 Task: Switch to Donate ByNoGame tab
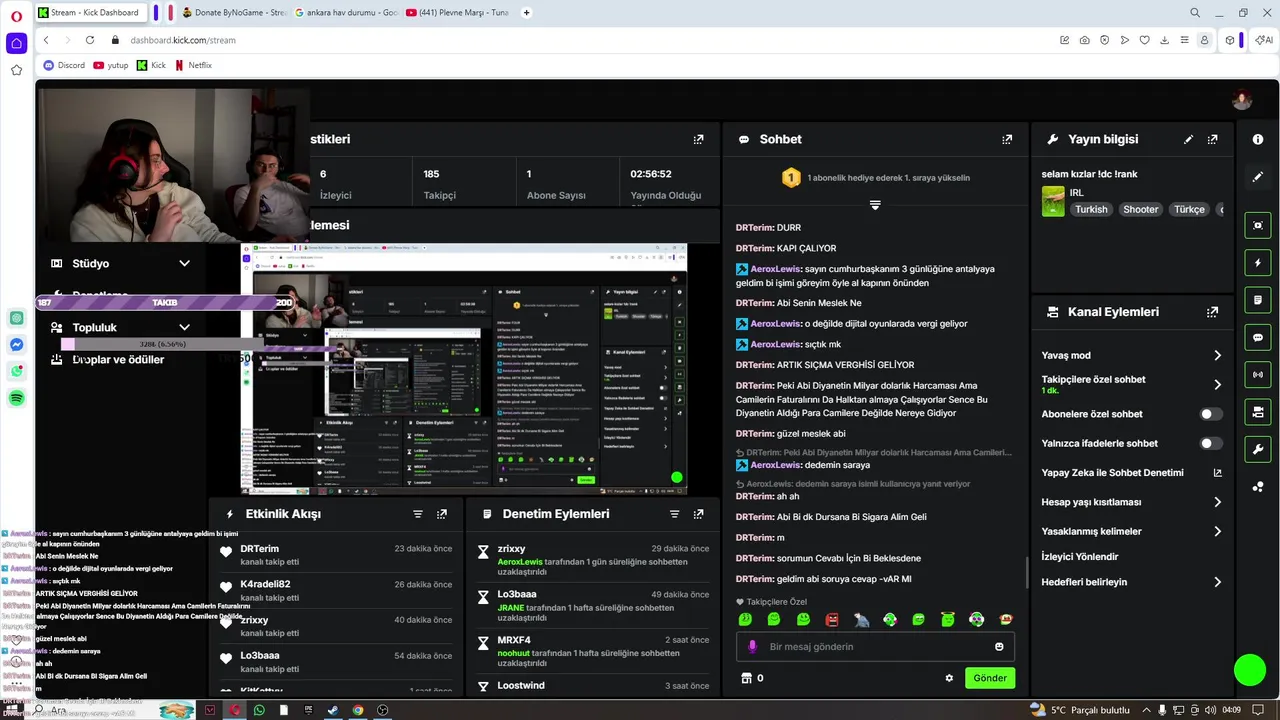tap(235, 13)
